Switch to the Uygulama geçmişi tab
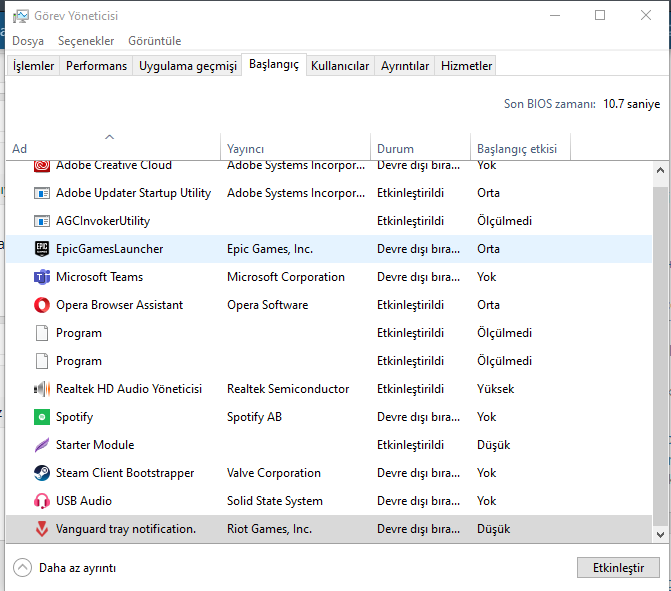Image resolution: width=671 pixels, height=591 pixels. 187,66
